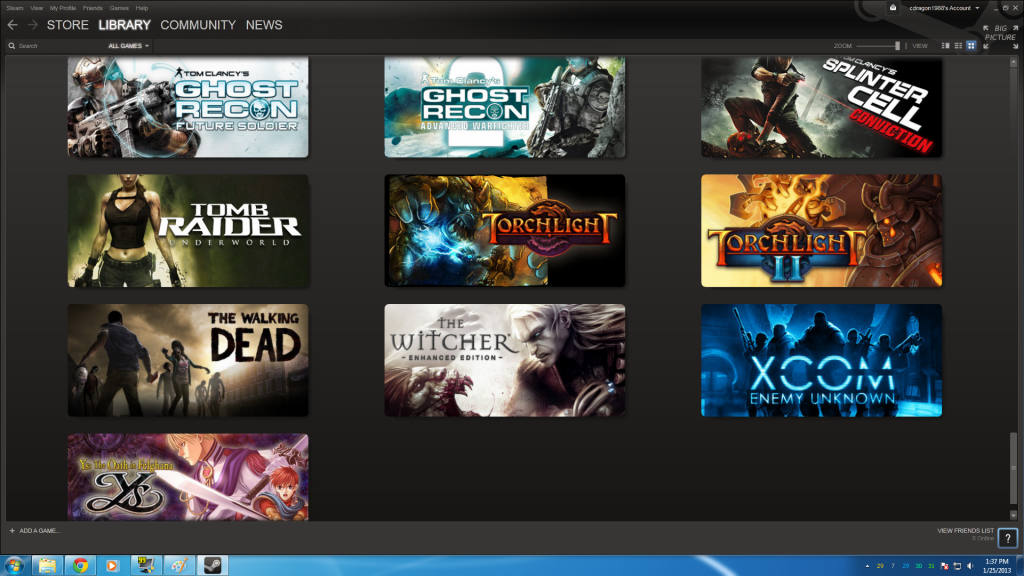The height and width of the screenshot is (576, 1024).
Task: Click the scrollbar down arrow
Action: (x=1014, y=515)
